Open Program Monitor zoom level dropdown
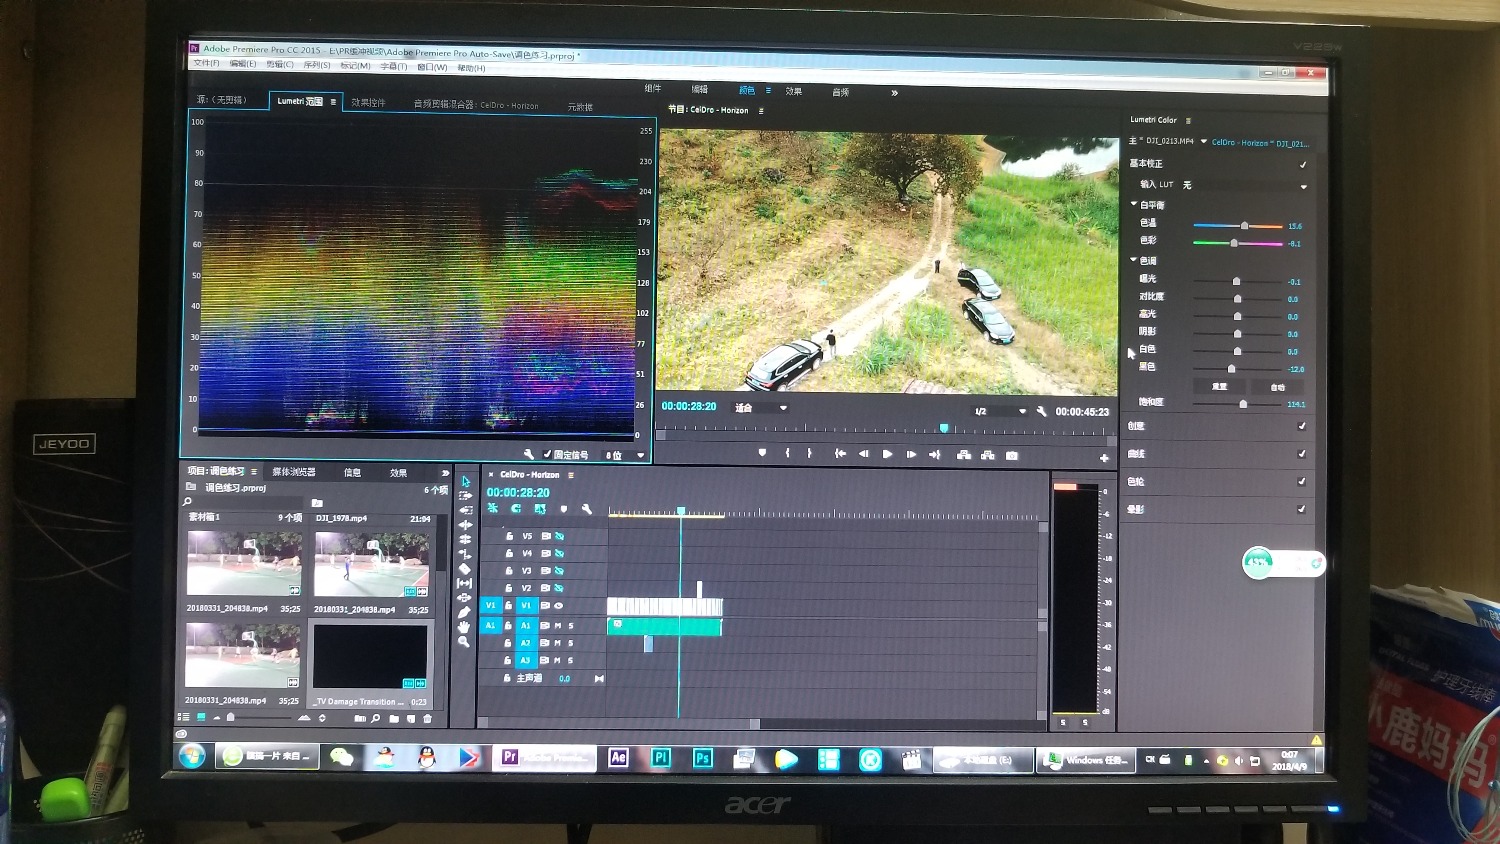The image size is (1500, 844). point(761,408)
